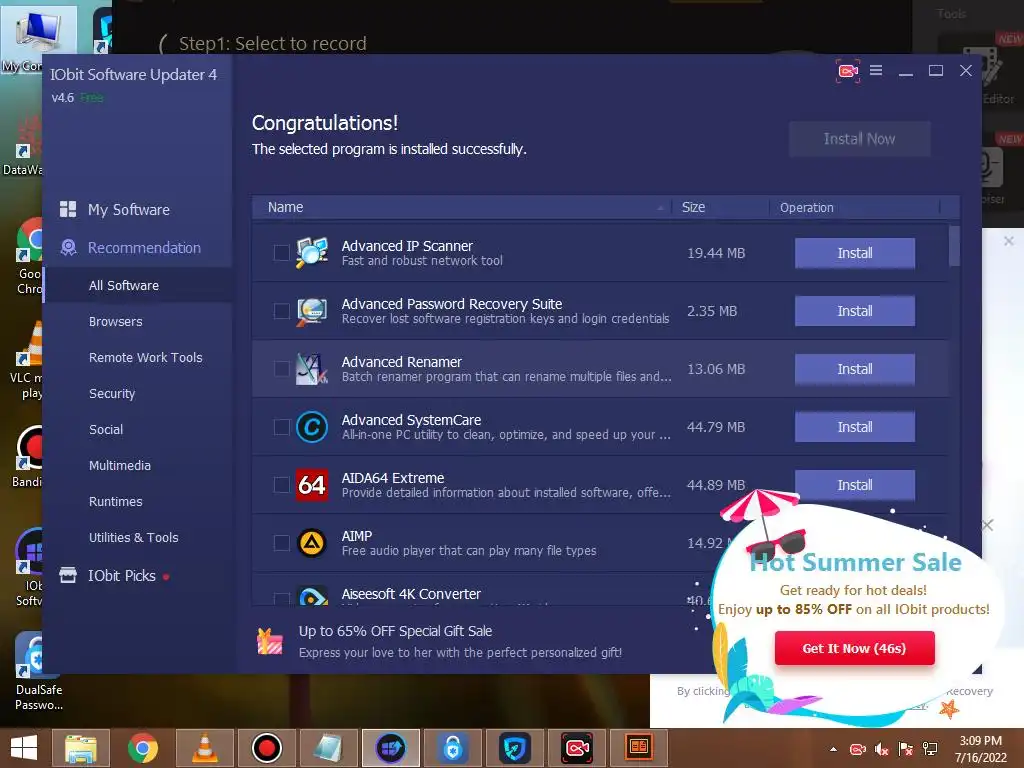Open VLC media player from taskbar
Image resolution: width=1024 pixels, height=768 pixels.
pos(204,747)
